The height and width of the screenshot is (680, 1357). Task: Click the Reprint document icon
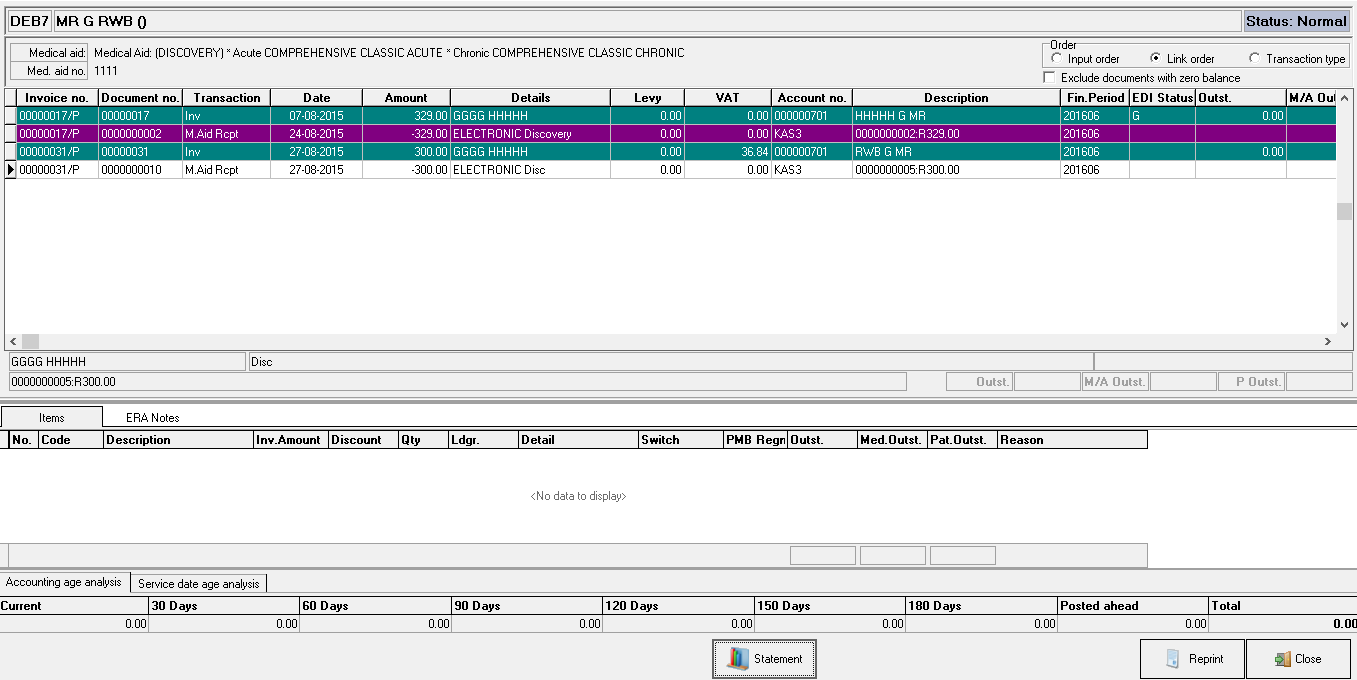point(1173,659)
